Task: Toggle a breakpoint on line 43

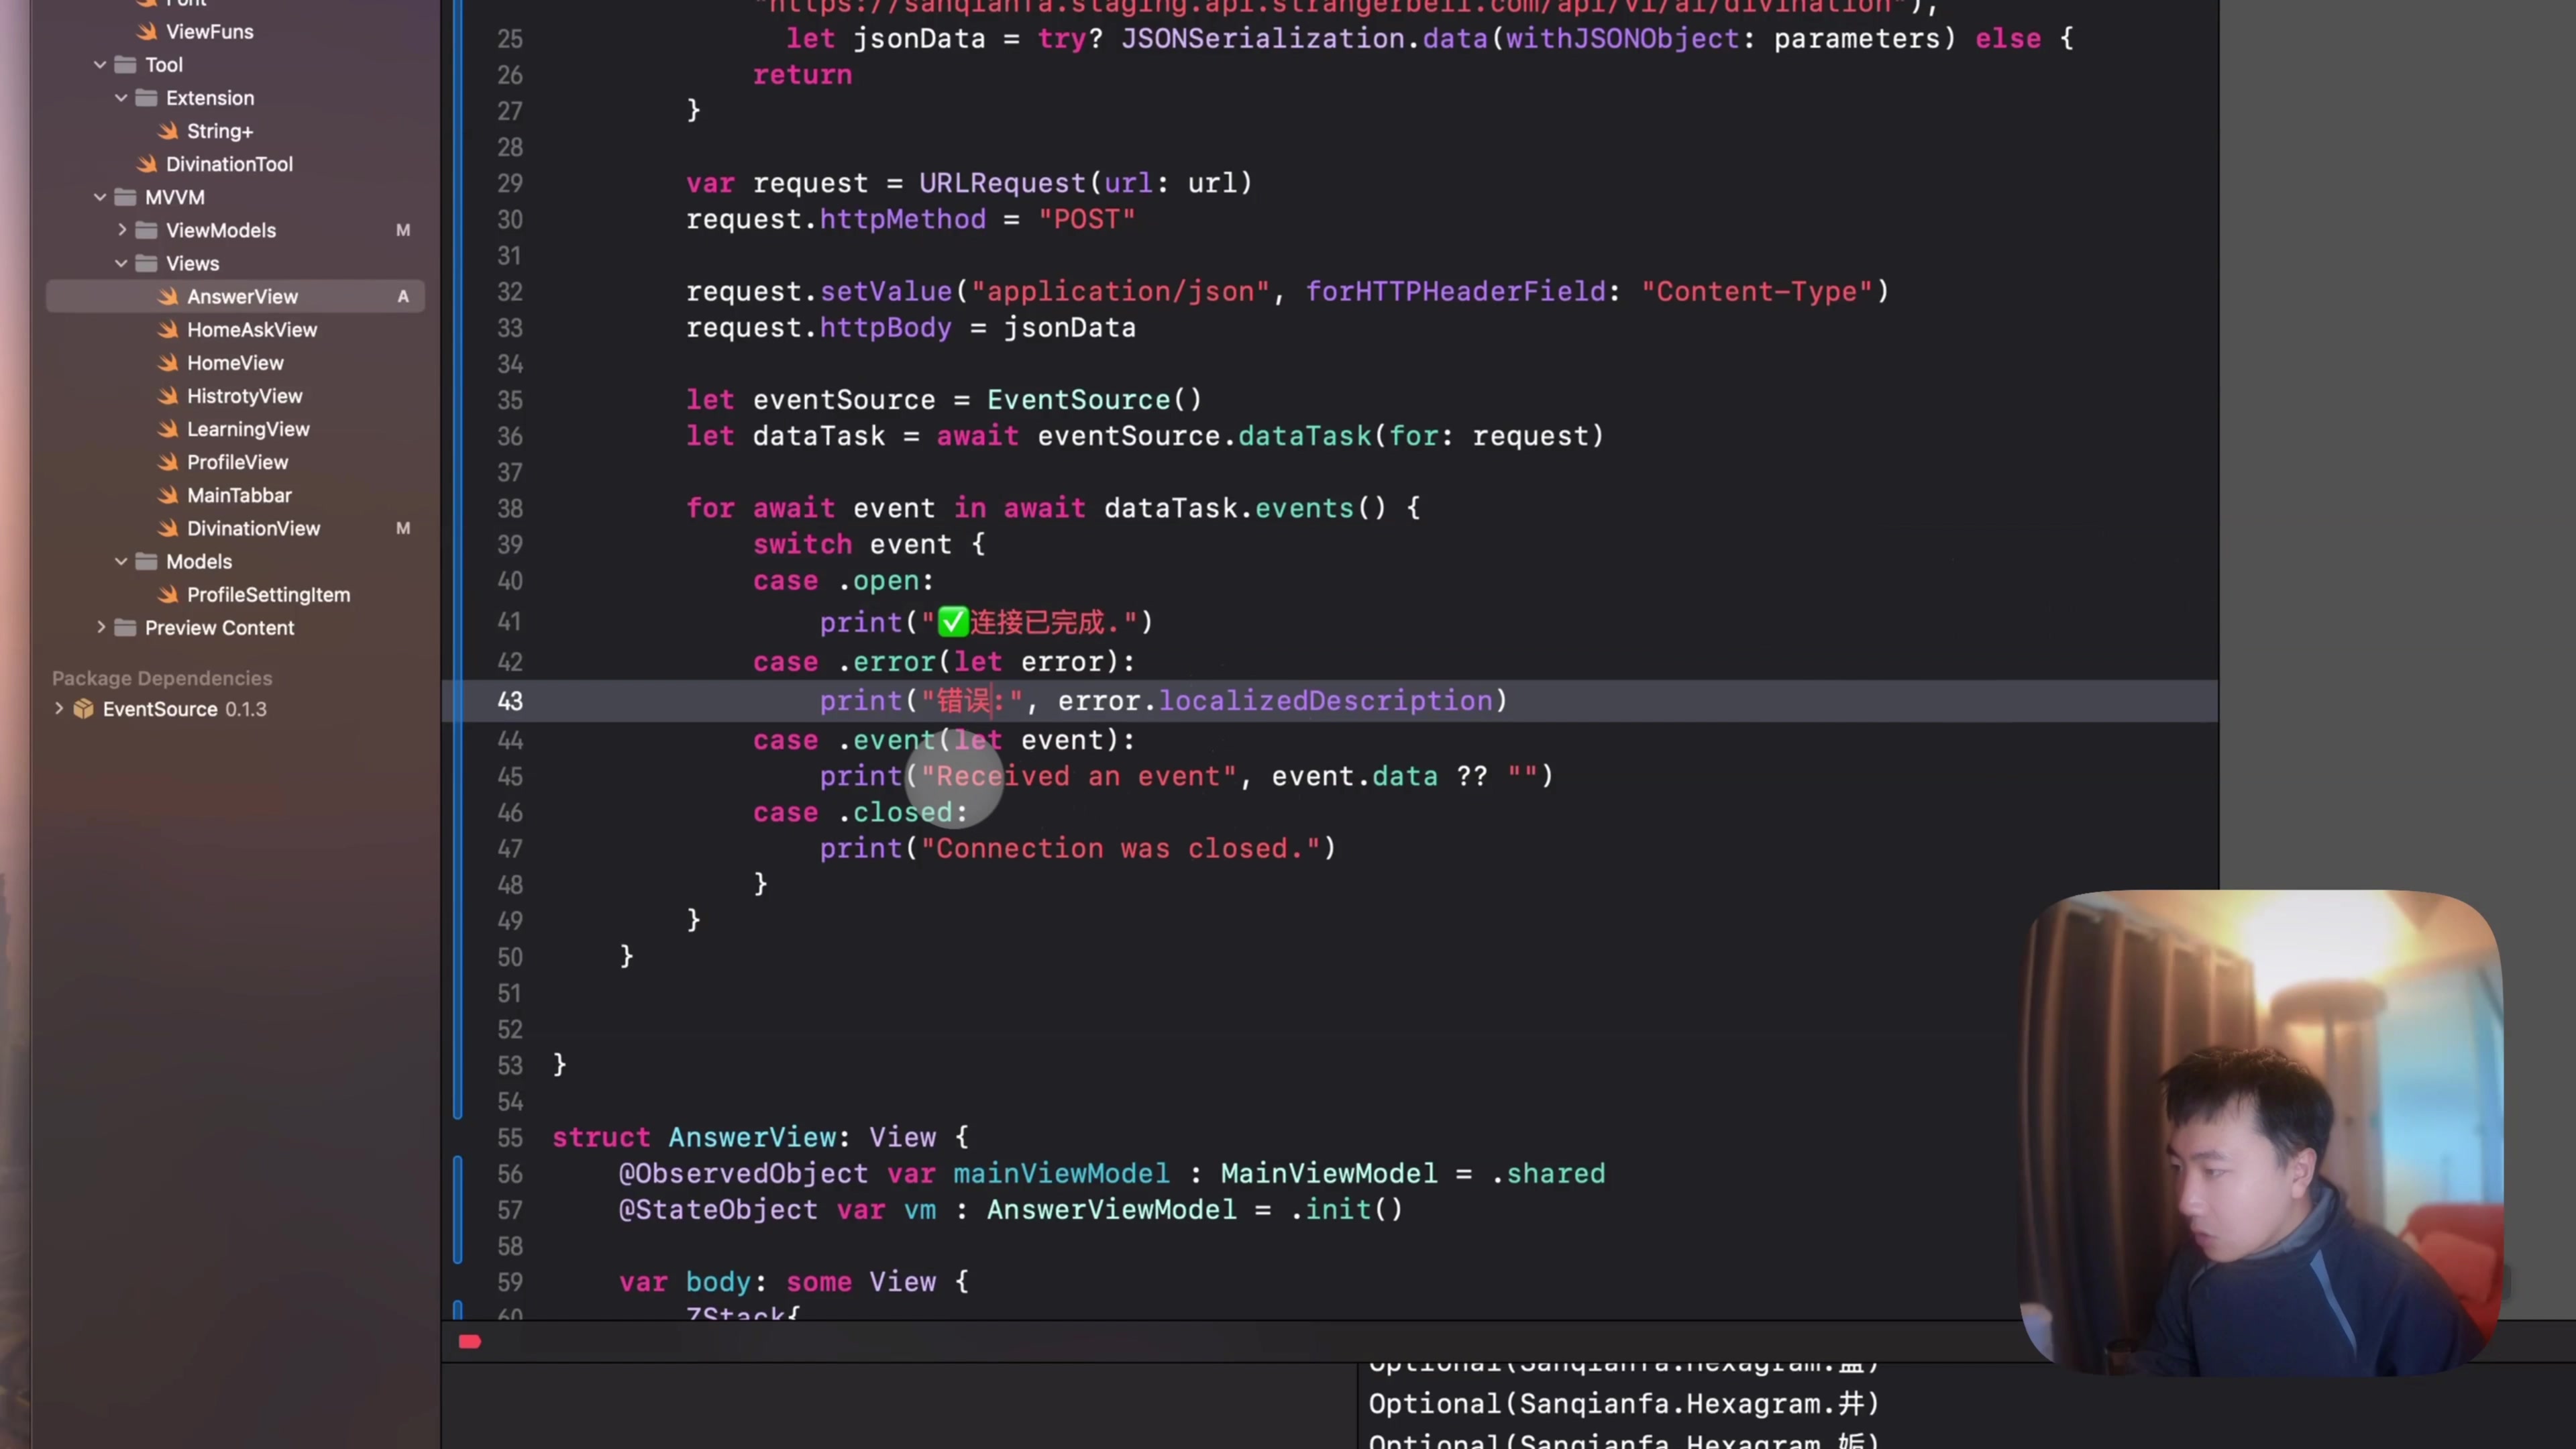Action: (x=510, y=701)
